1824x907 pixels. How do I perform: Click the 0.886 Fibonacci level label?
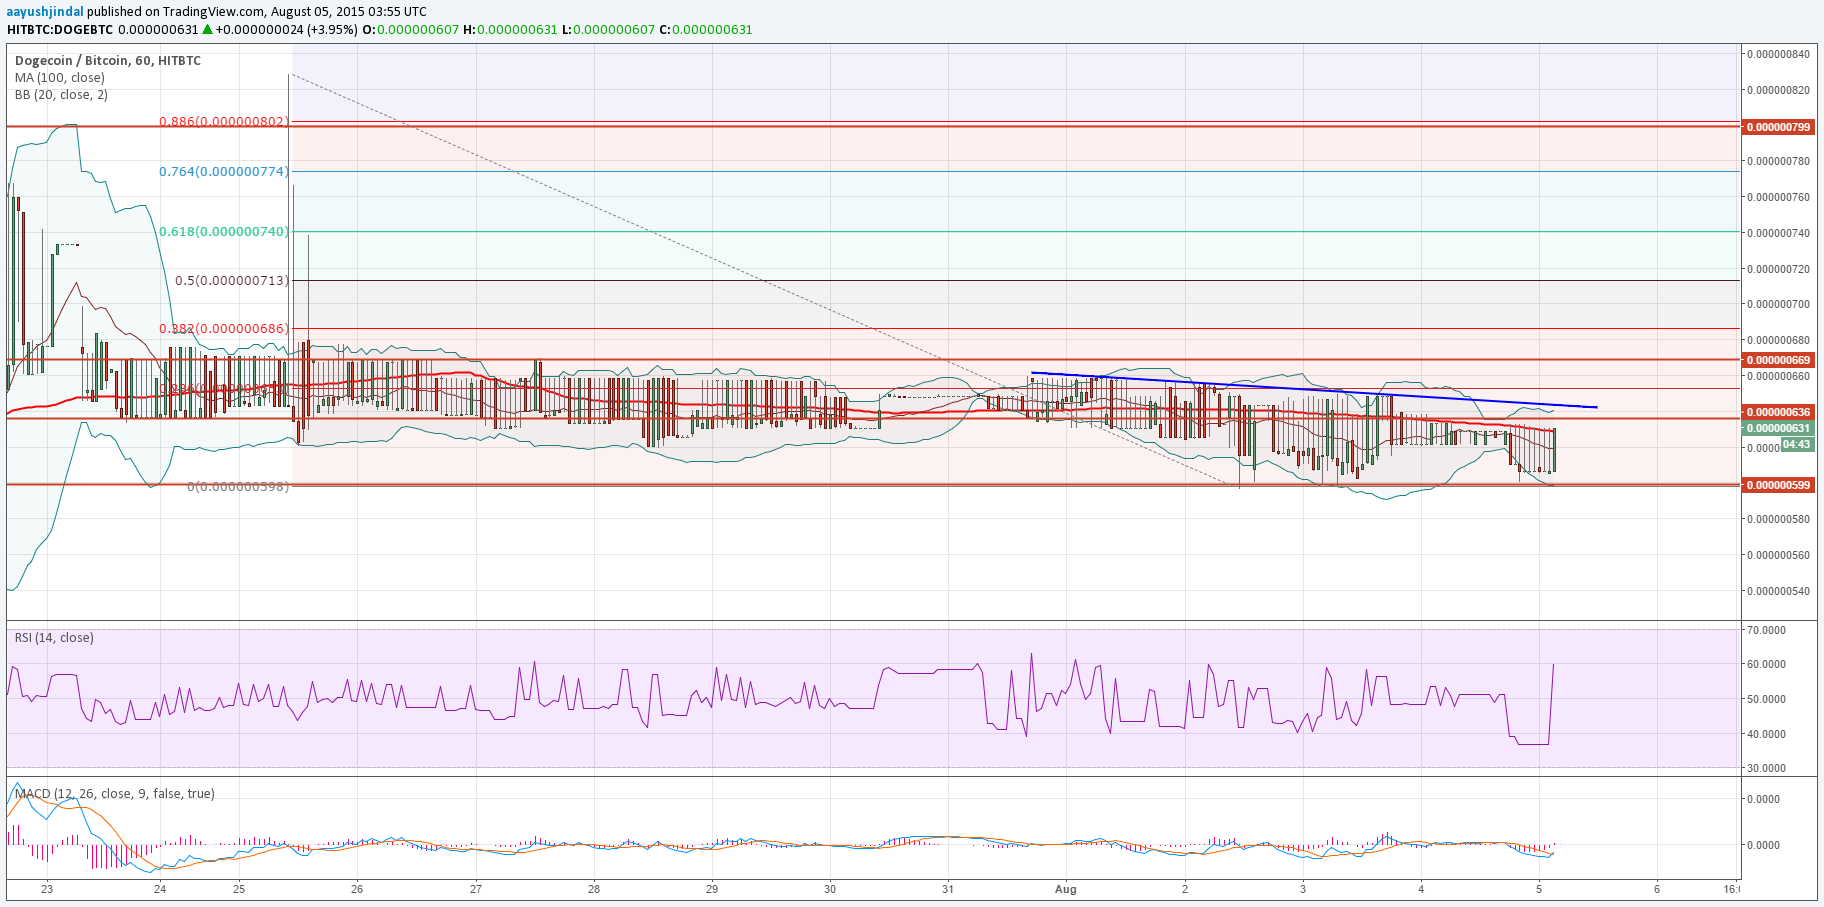pyautogui.click(x=223, y=122)
